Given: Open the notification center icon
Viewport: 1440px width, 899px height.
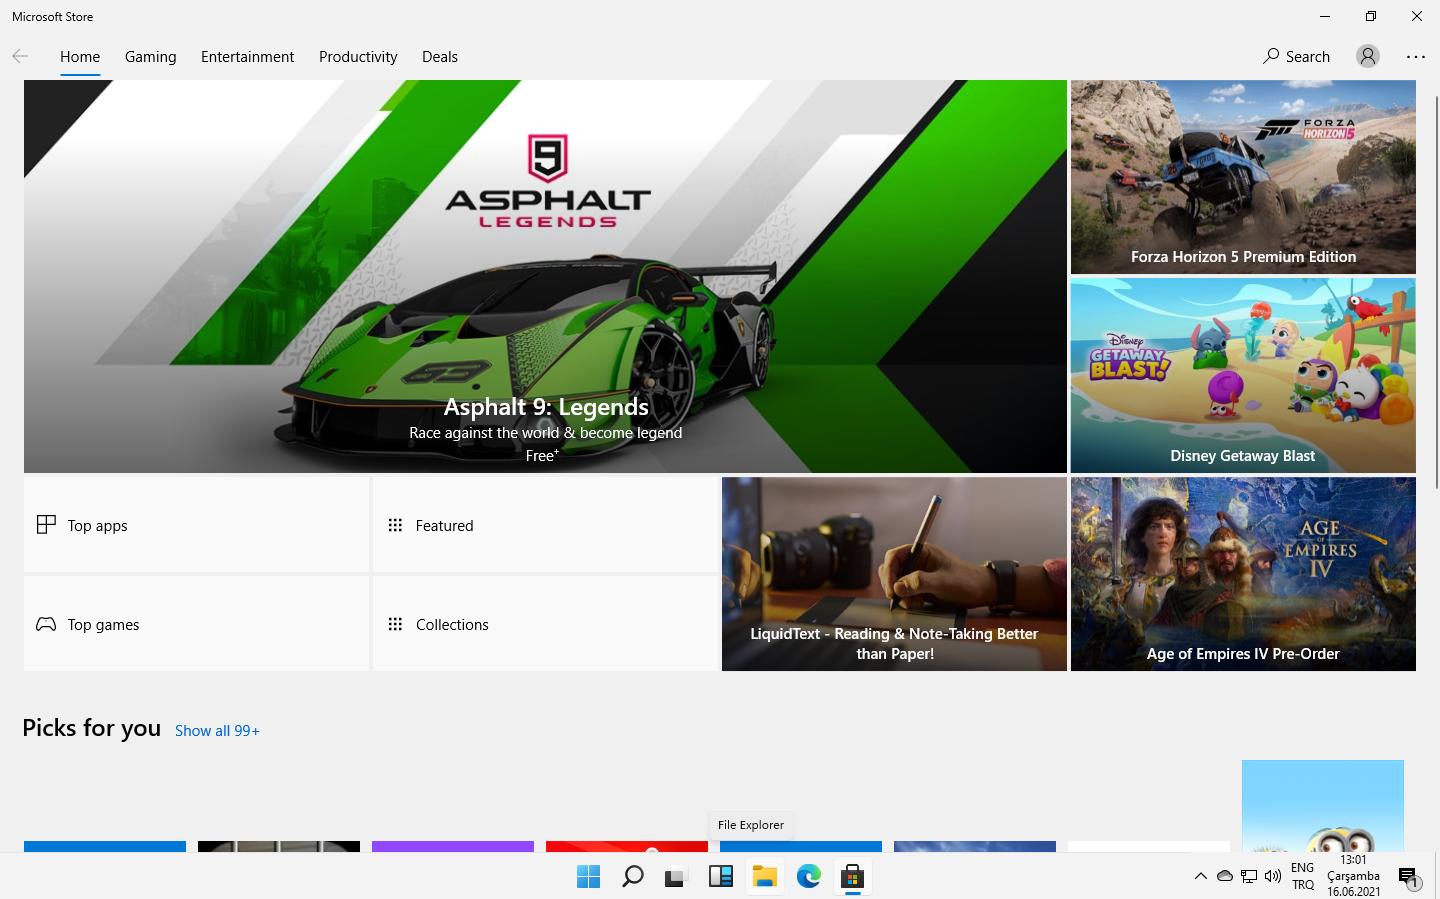Looking at the screenshot, I should click(x=1409, y=877).
